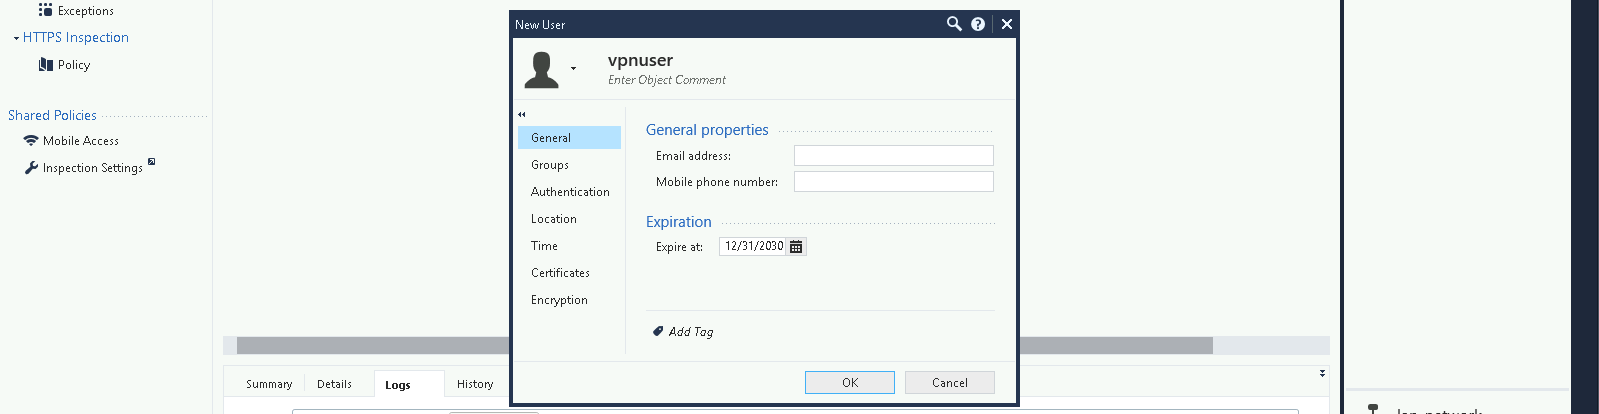The image size is (1599, 414).
Task: Click the Add Tag icon
Action: pyautogui.click(x=658, y=331)
